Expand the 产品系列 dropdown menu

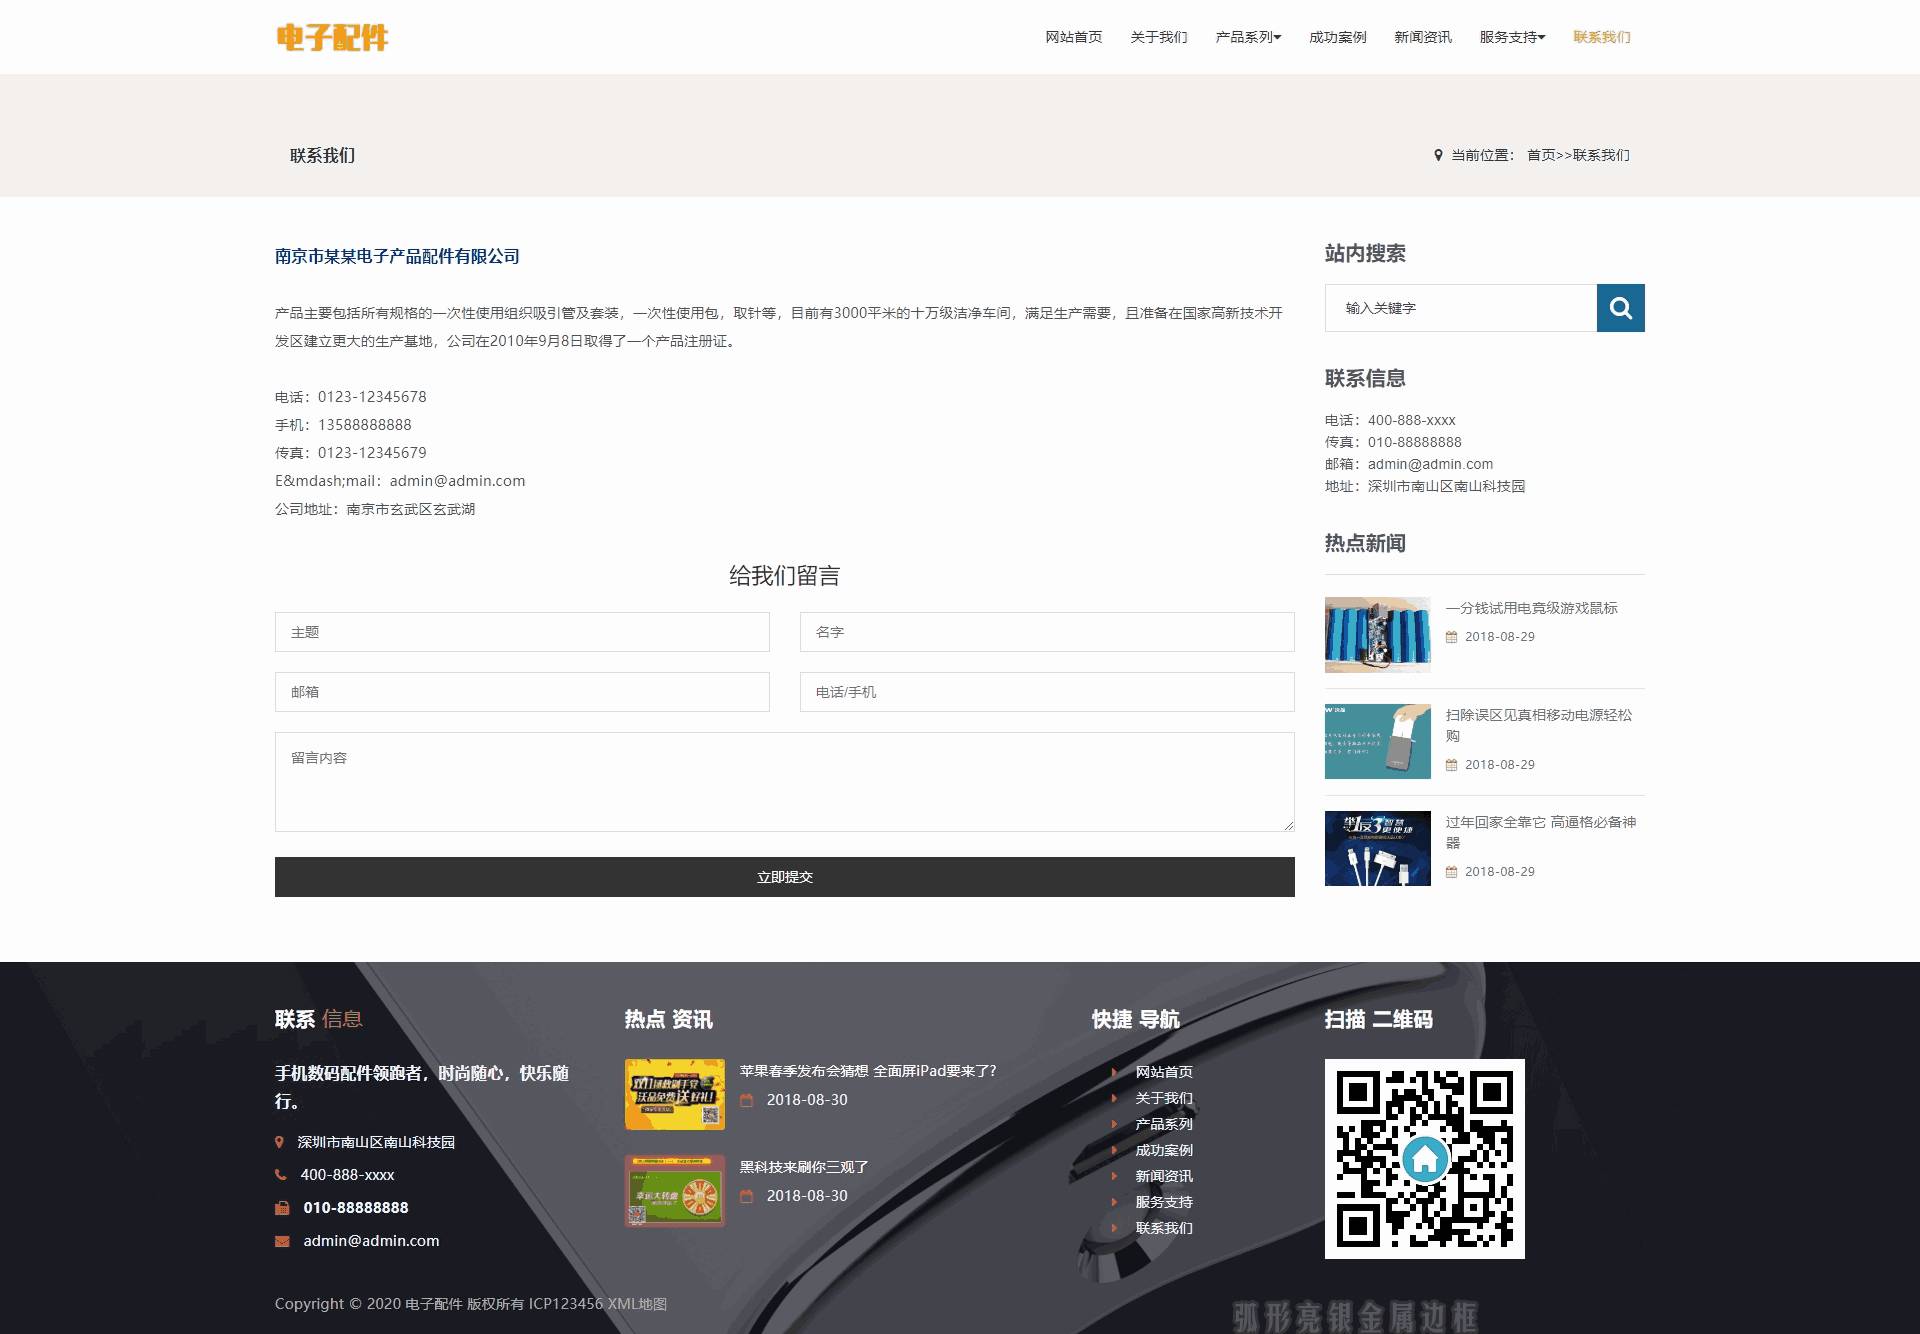point(1247,37)
